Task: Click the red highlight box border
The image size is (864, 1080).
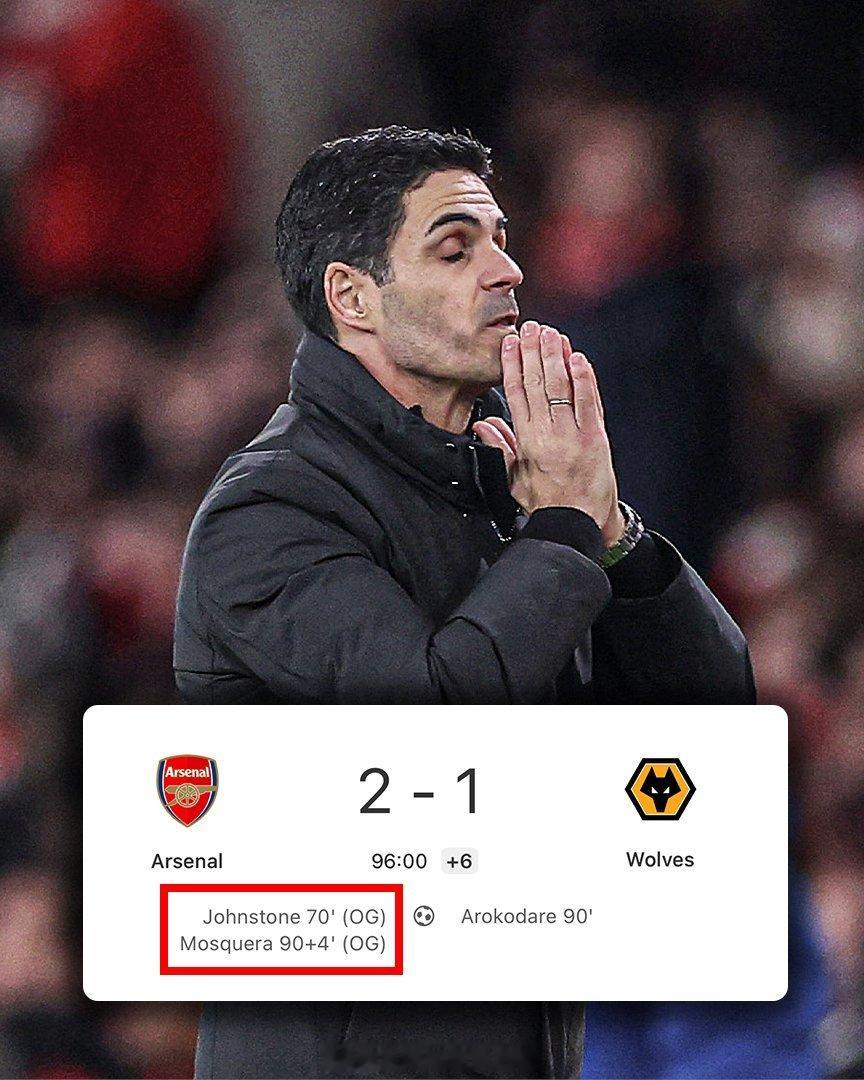Action: click(x=281, y=887)
